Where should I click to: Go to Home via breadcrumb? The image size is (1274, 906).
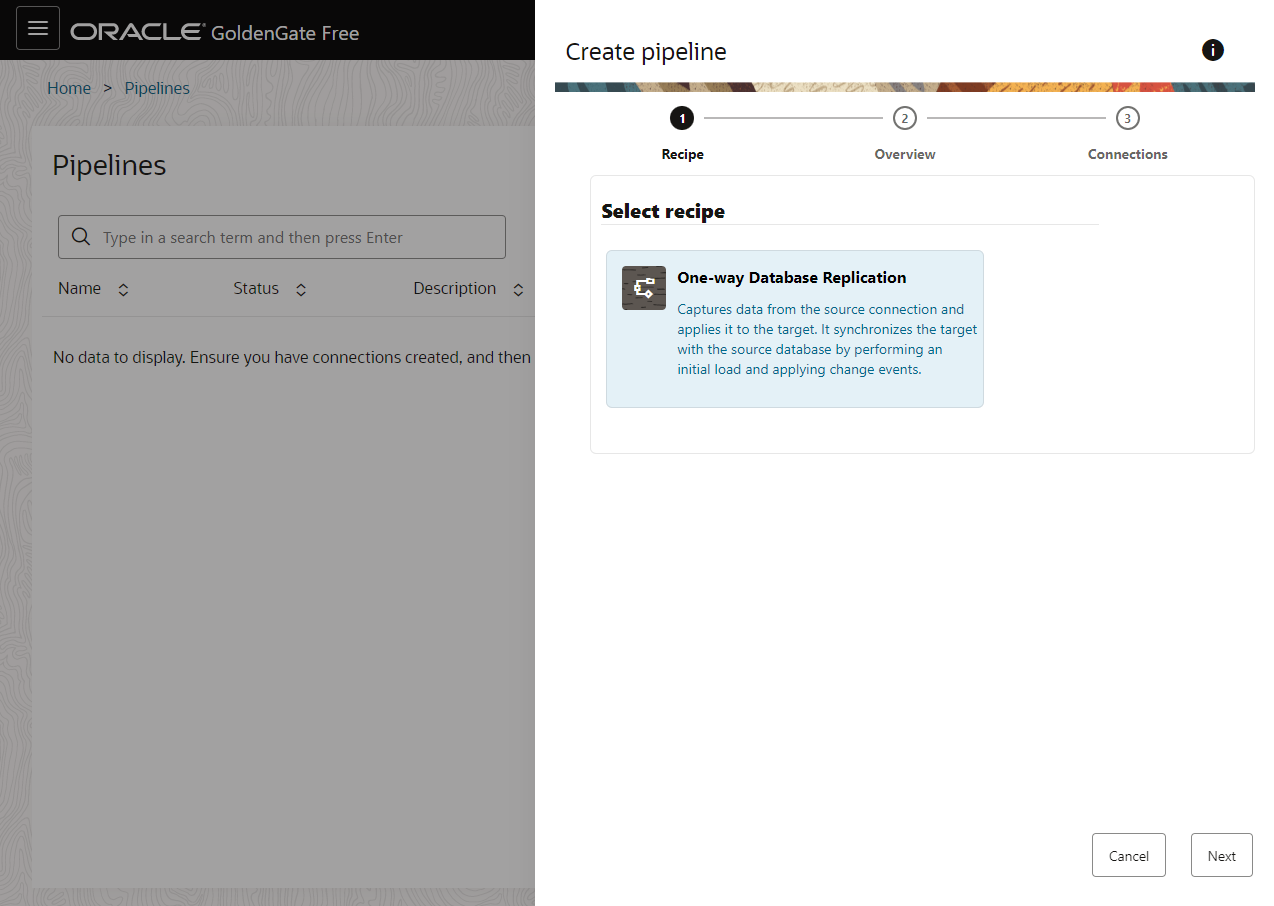pyautogui.click(x=69, y=88)
